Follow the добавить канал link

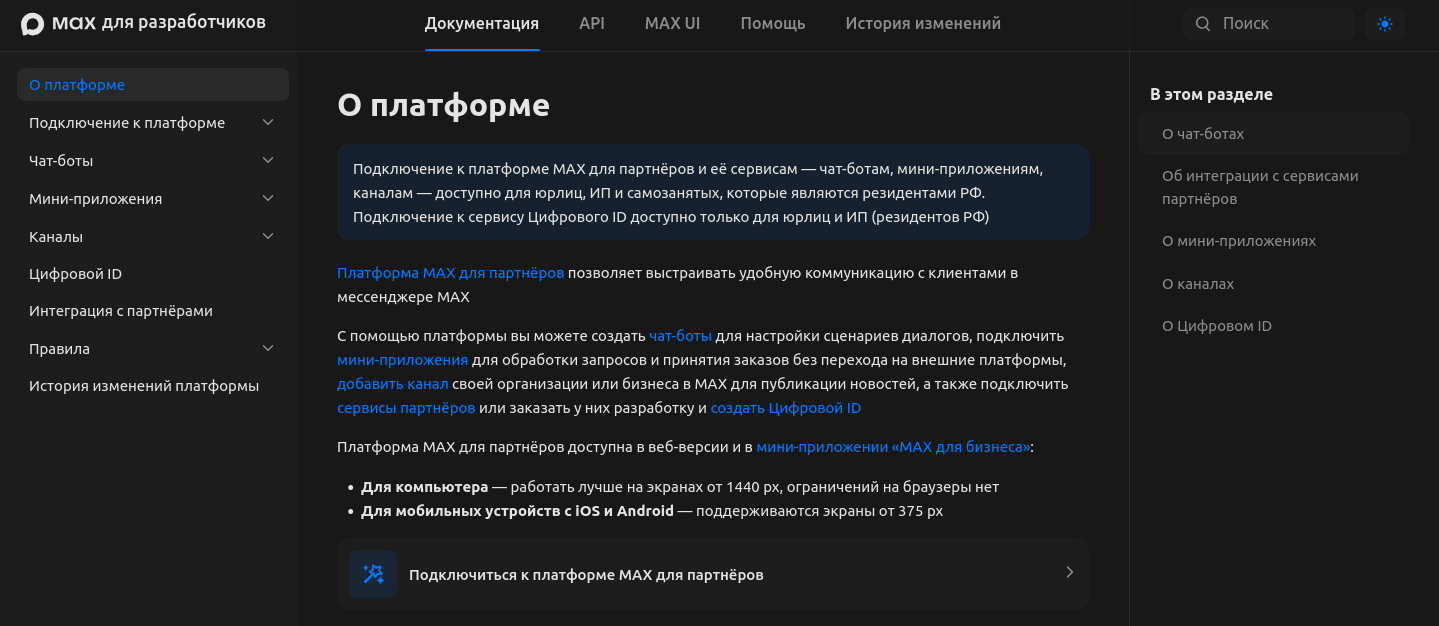click(393, 384)
